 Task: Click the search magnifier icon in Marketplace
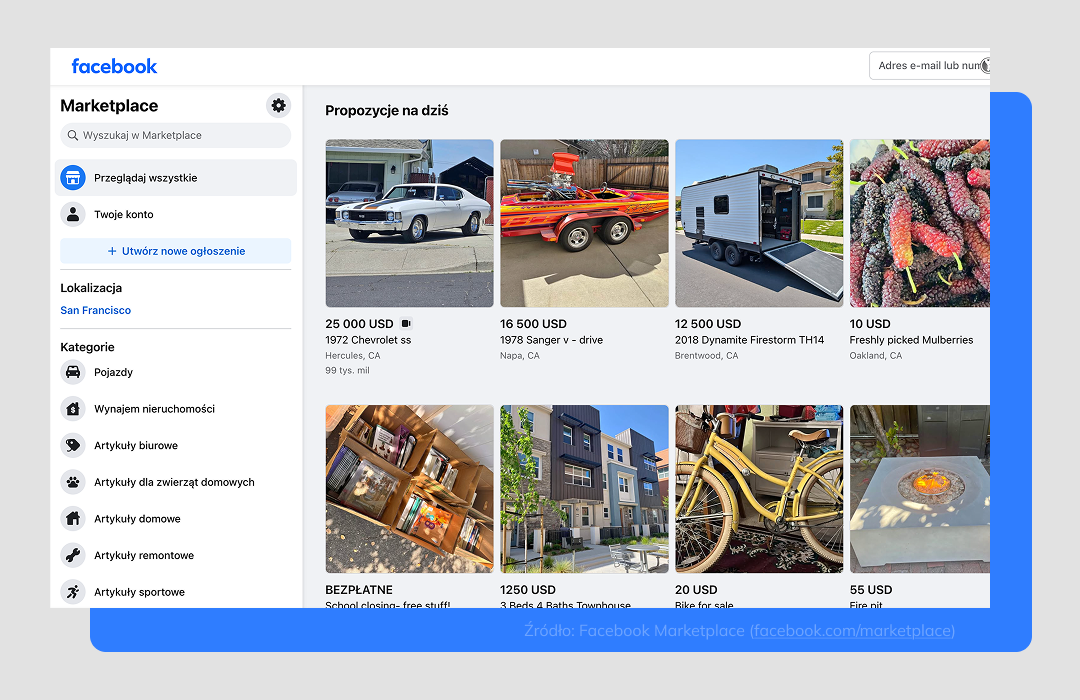click(72, 135)
